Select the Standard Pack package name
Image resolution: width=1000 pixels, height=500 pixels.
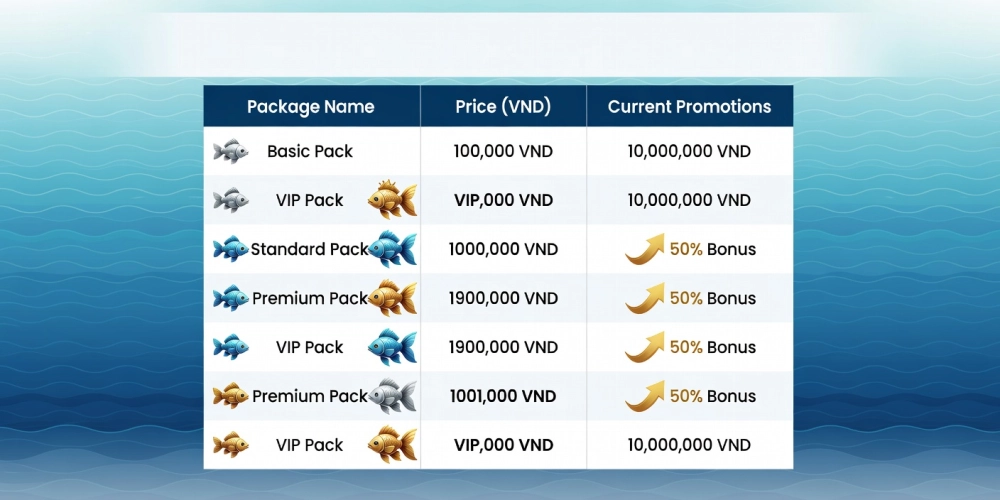[x=308, y=249]
